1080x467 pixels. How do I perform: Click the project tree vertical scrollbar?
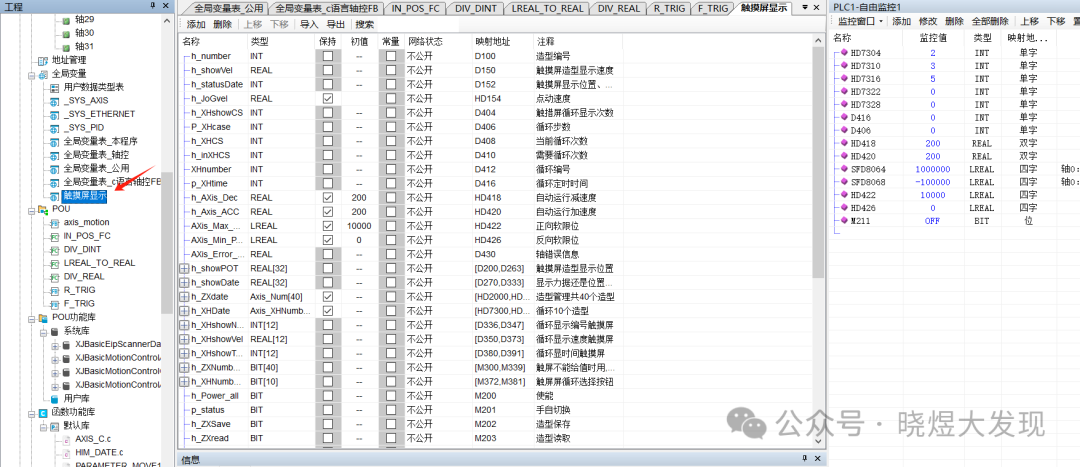coord(167,242)
